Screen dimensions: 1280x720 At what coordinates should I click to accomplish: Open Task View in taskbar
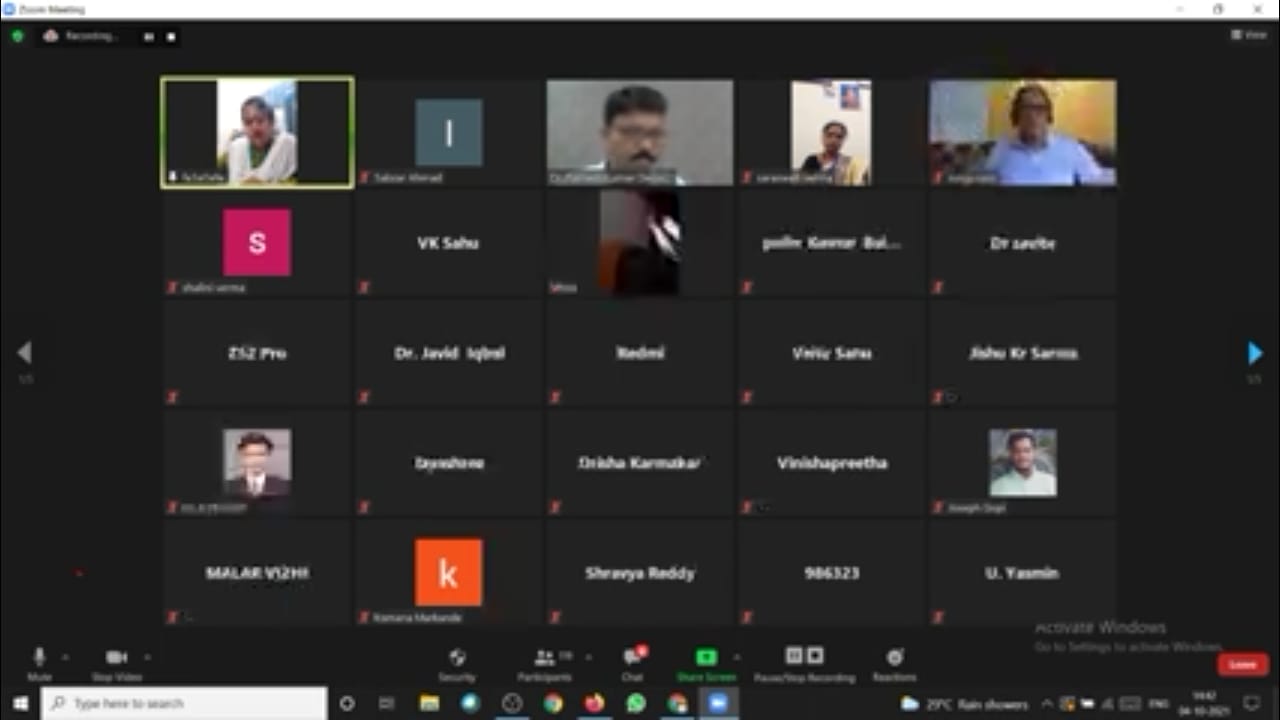point(387,703)
